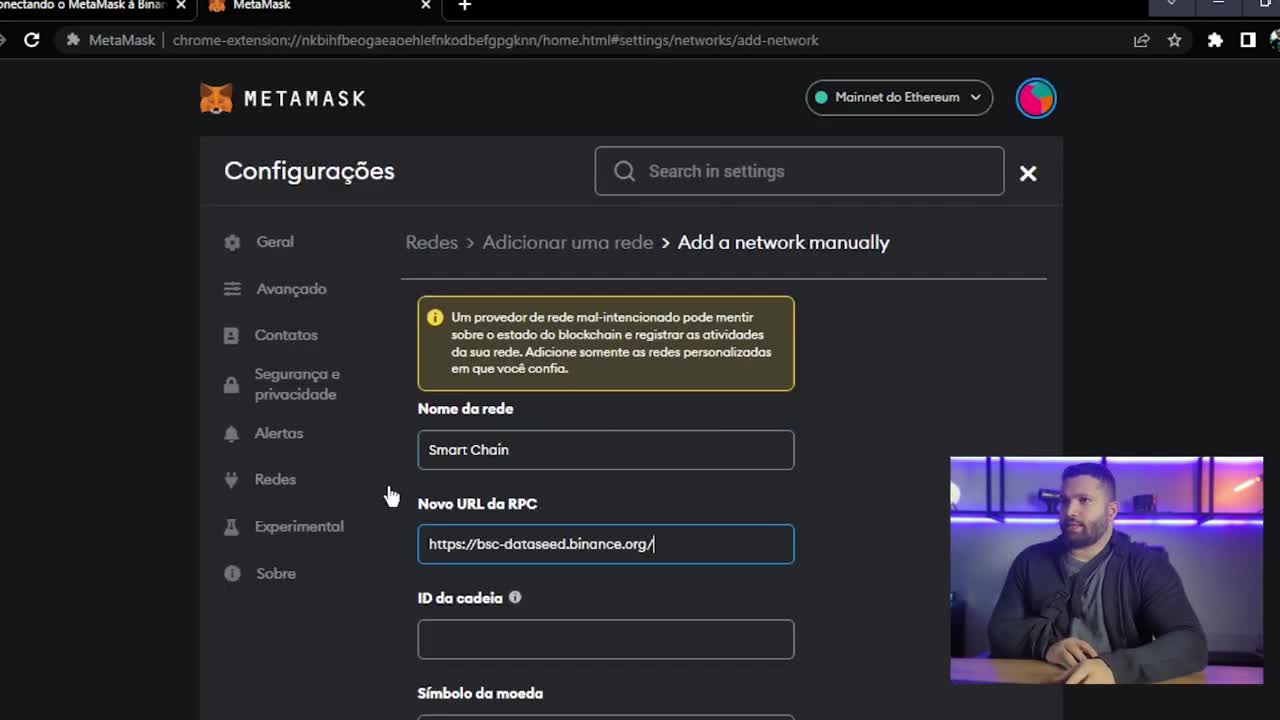
Task: Open the account avatar menu
Action: 1035,98
